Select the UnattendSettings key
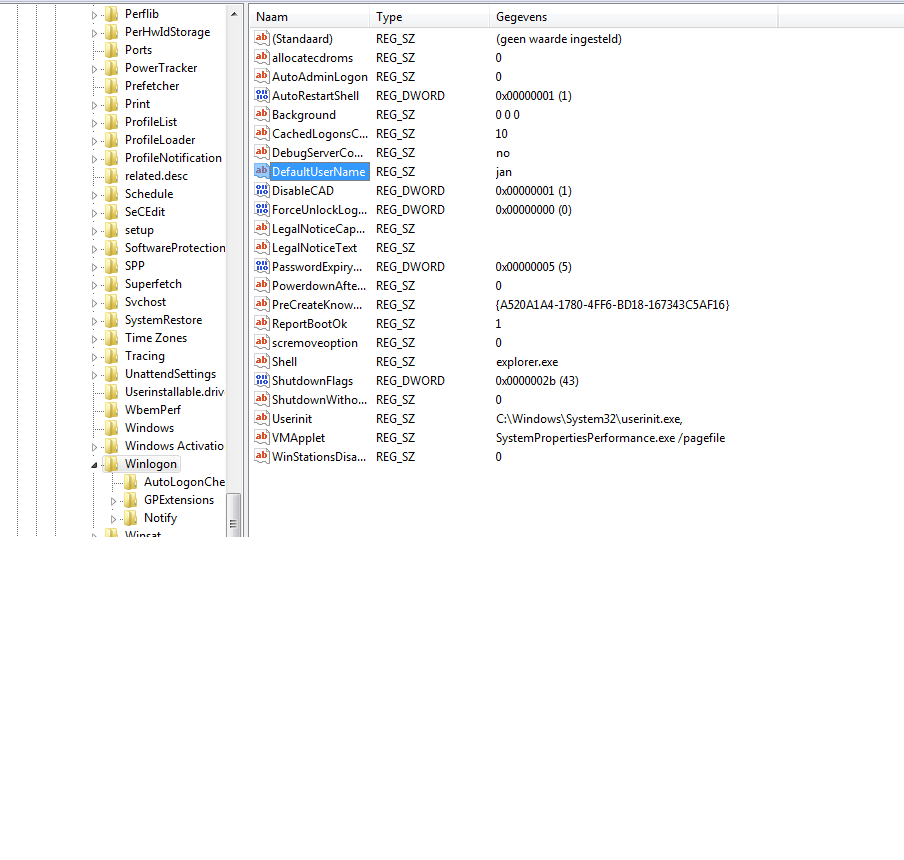Image resolution: width=904 pixels, height=860 pixels. point(170,374)
